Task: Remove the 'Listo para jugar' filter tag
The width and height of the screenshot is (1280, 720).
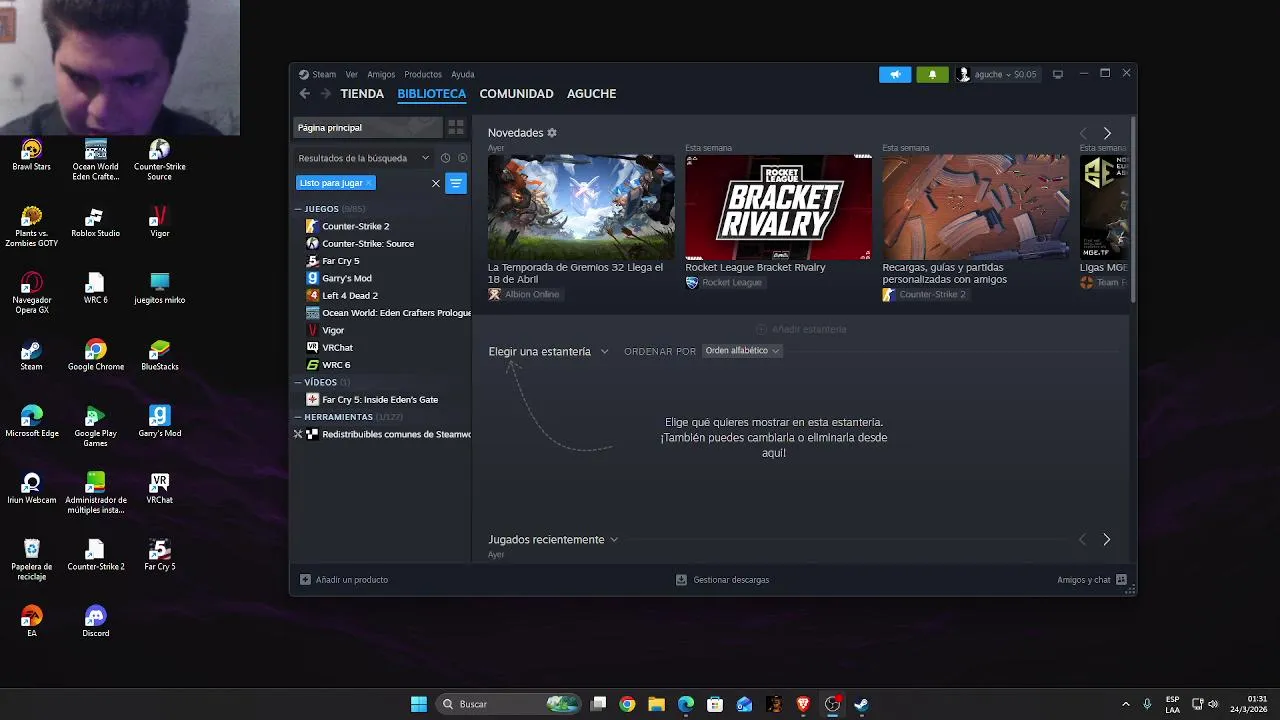Action: (368, 183)
